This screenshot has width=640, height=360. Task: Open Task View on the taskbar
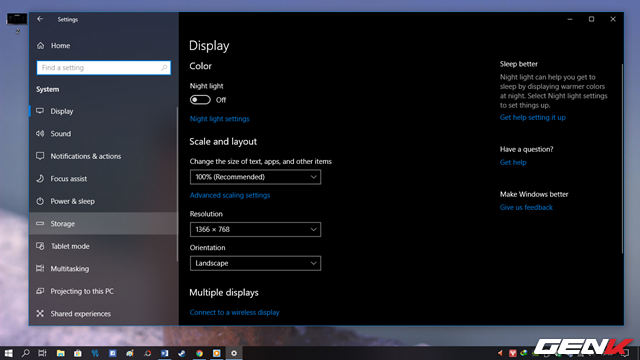[42, 353]
